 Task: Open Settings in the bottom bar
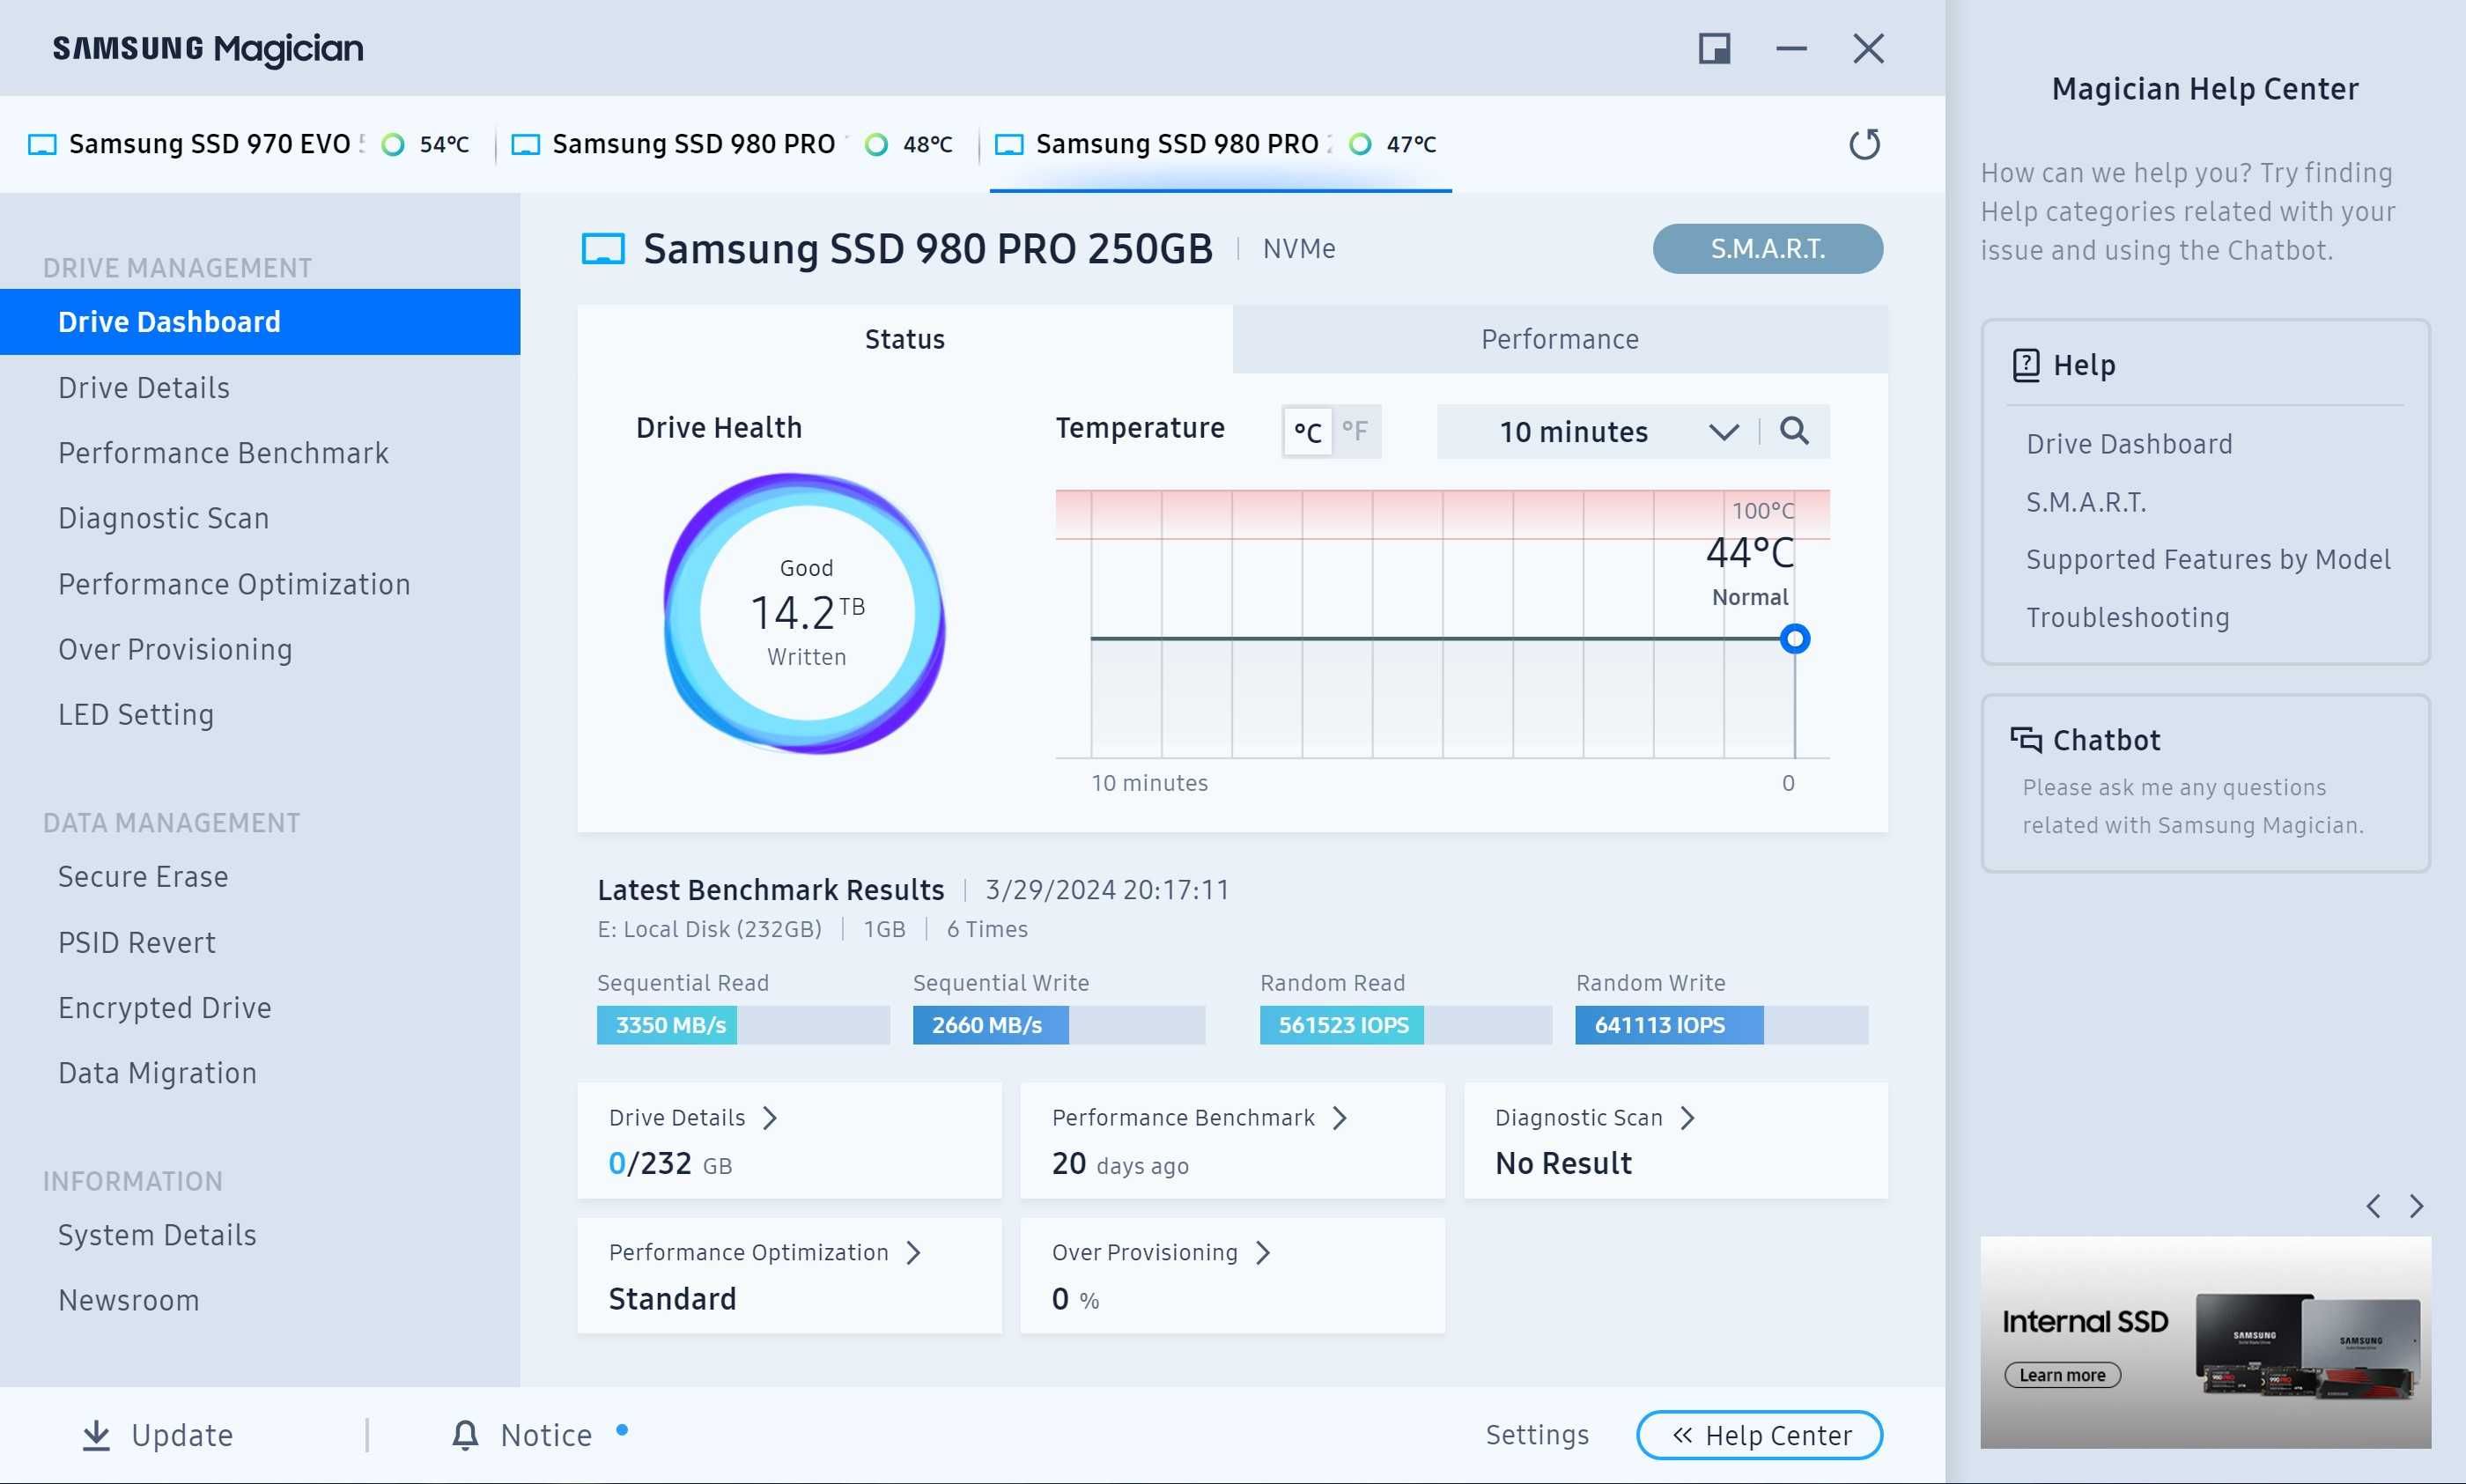pyautogui.click(x=1537, y=1435)
